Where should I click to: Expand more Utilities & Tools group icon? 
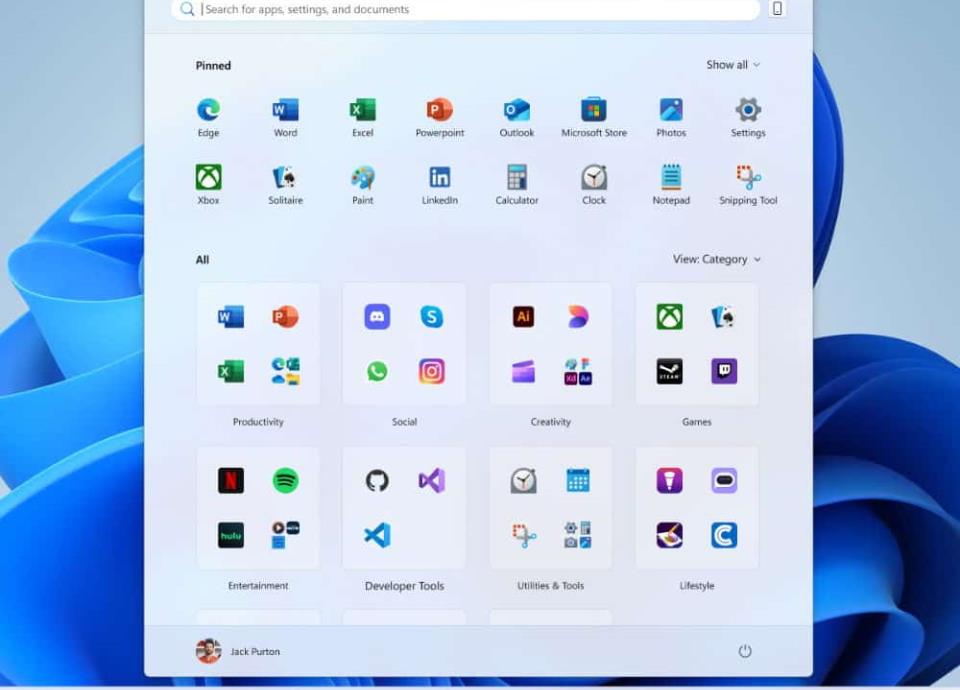point(578,535)
